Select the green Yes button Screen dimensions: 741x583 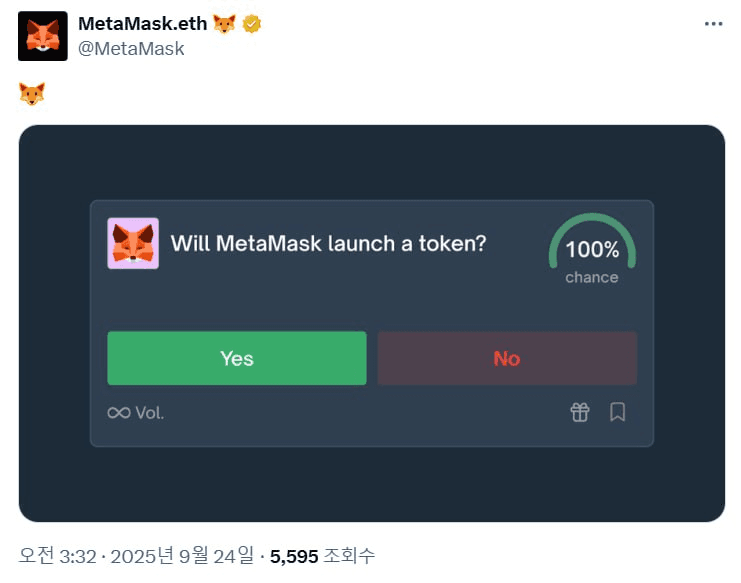237,358
